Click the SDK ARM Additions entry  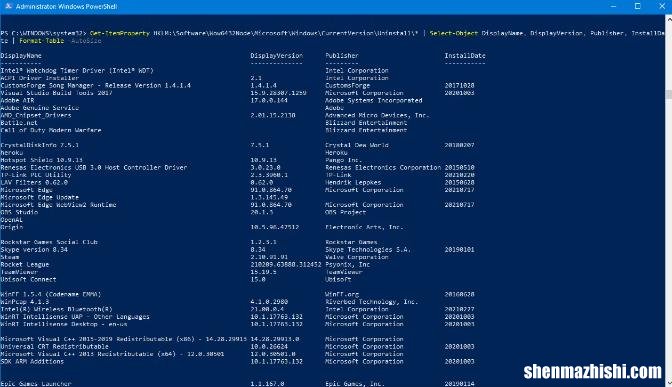tap(32, 362)
